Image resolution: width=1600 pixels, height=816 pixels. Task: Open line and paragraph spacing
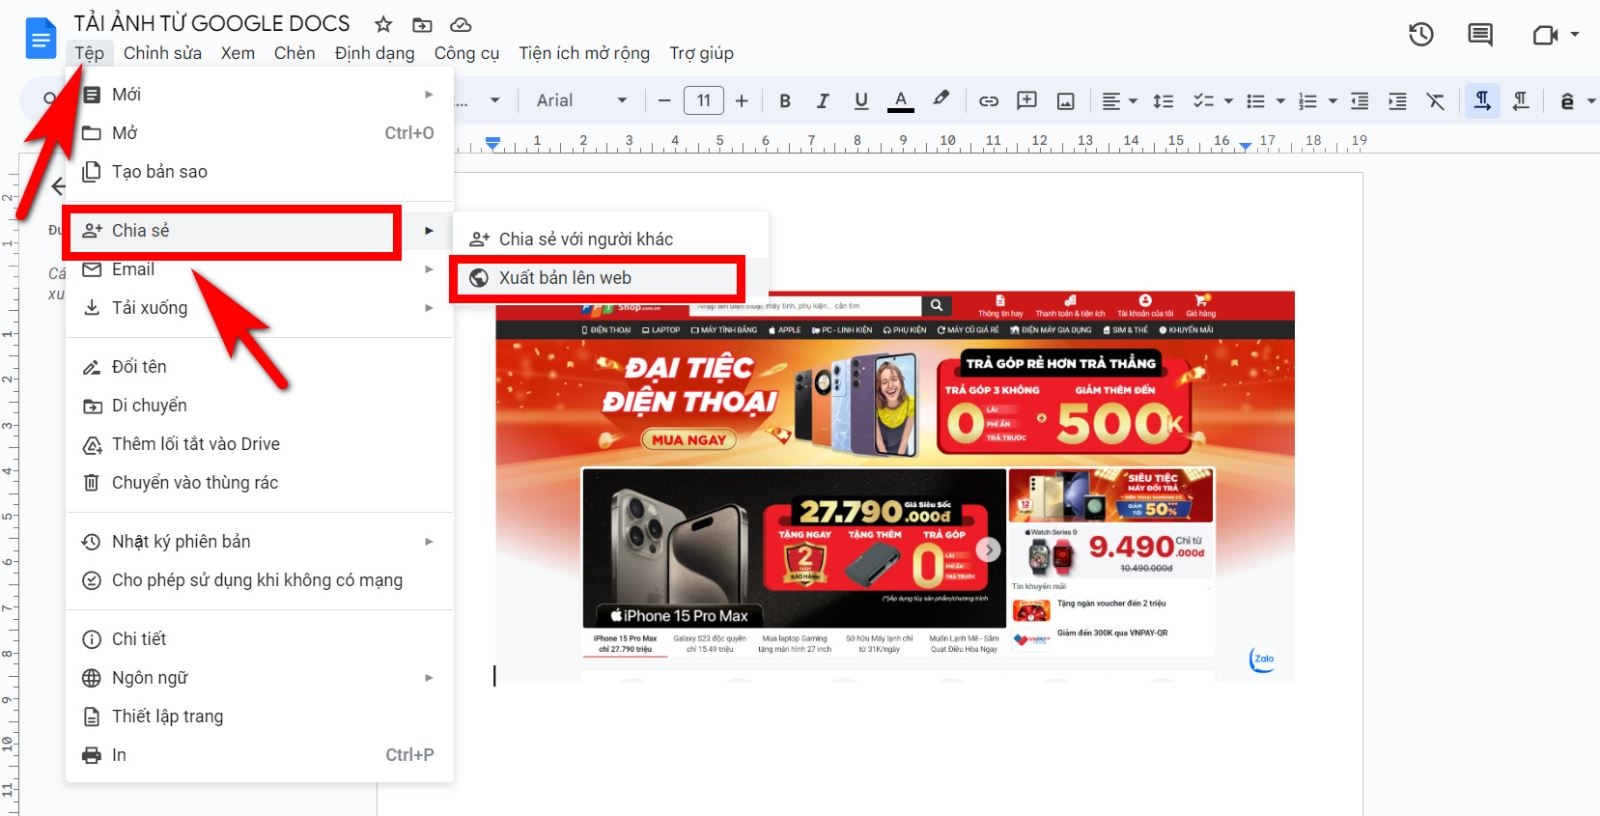[1163, 100]
